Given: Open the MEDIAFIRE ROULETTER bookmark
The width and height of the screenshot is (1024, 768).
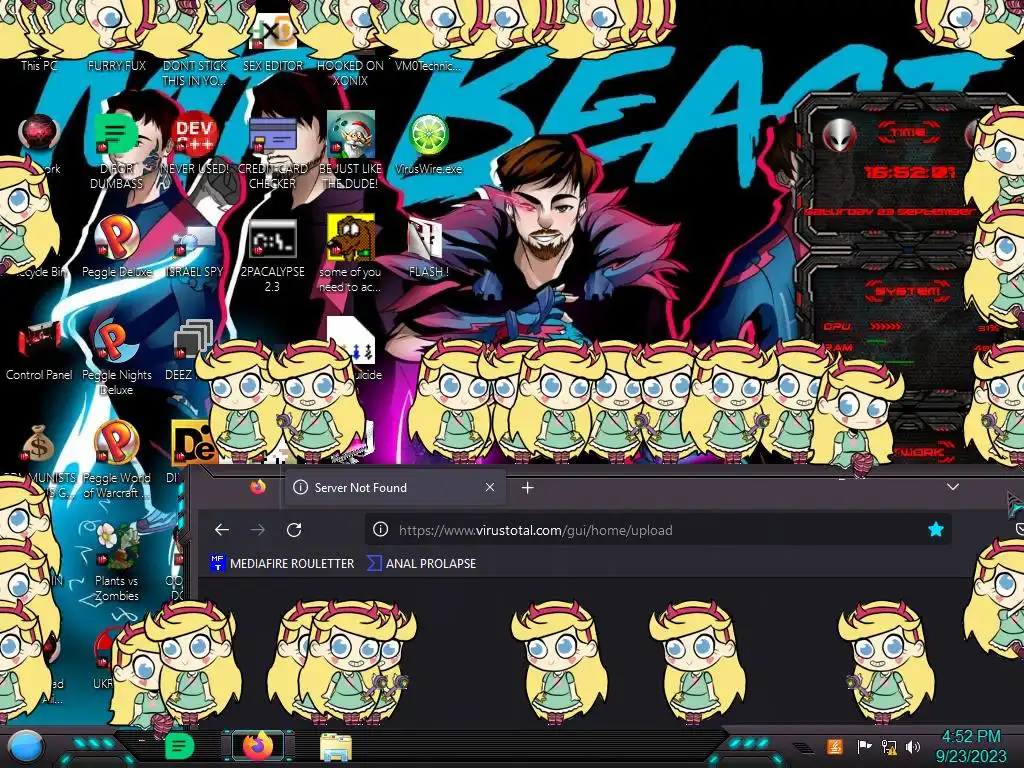Looking at the screenshot, I should (282, 563).
